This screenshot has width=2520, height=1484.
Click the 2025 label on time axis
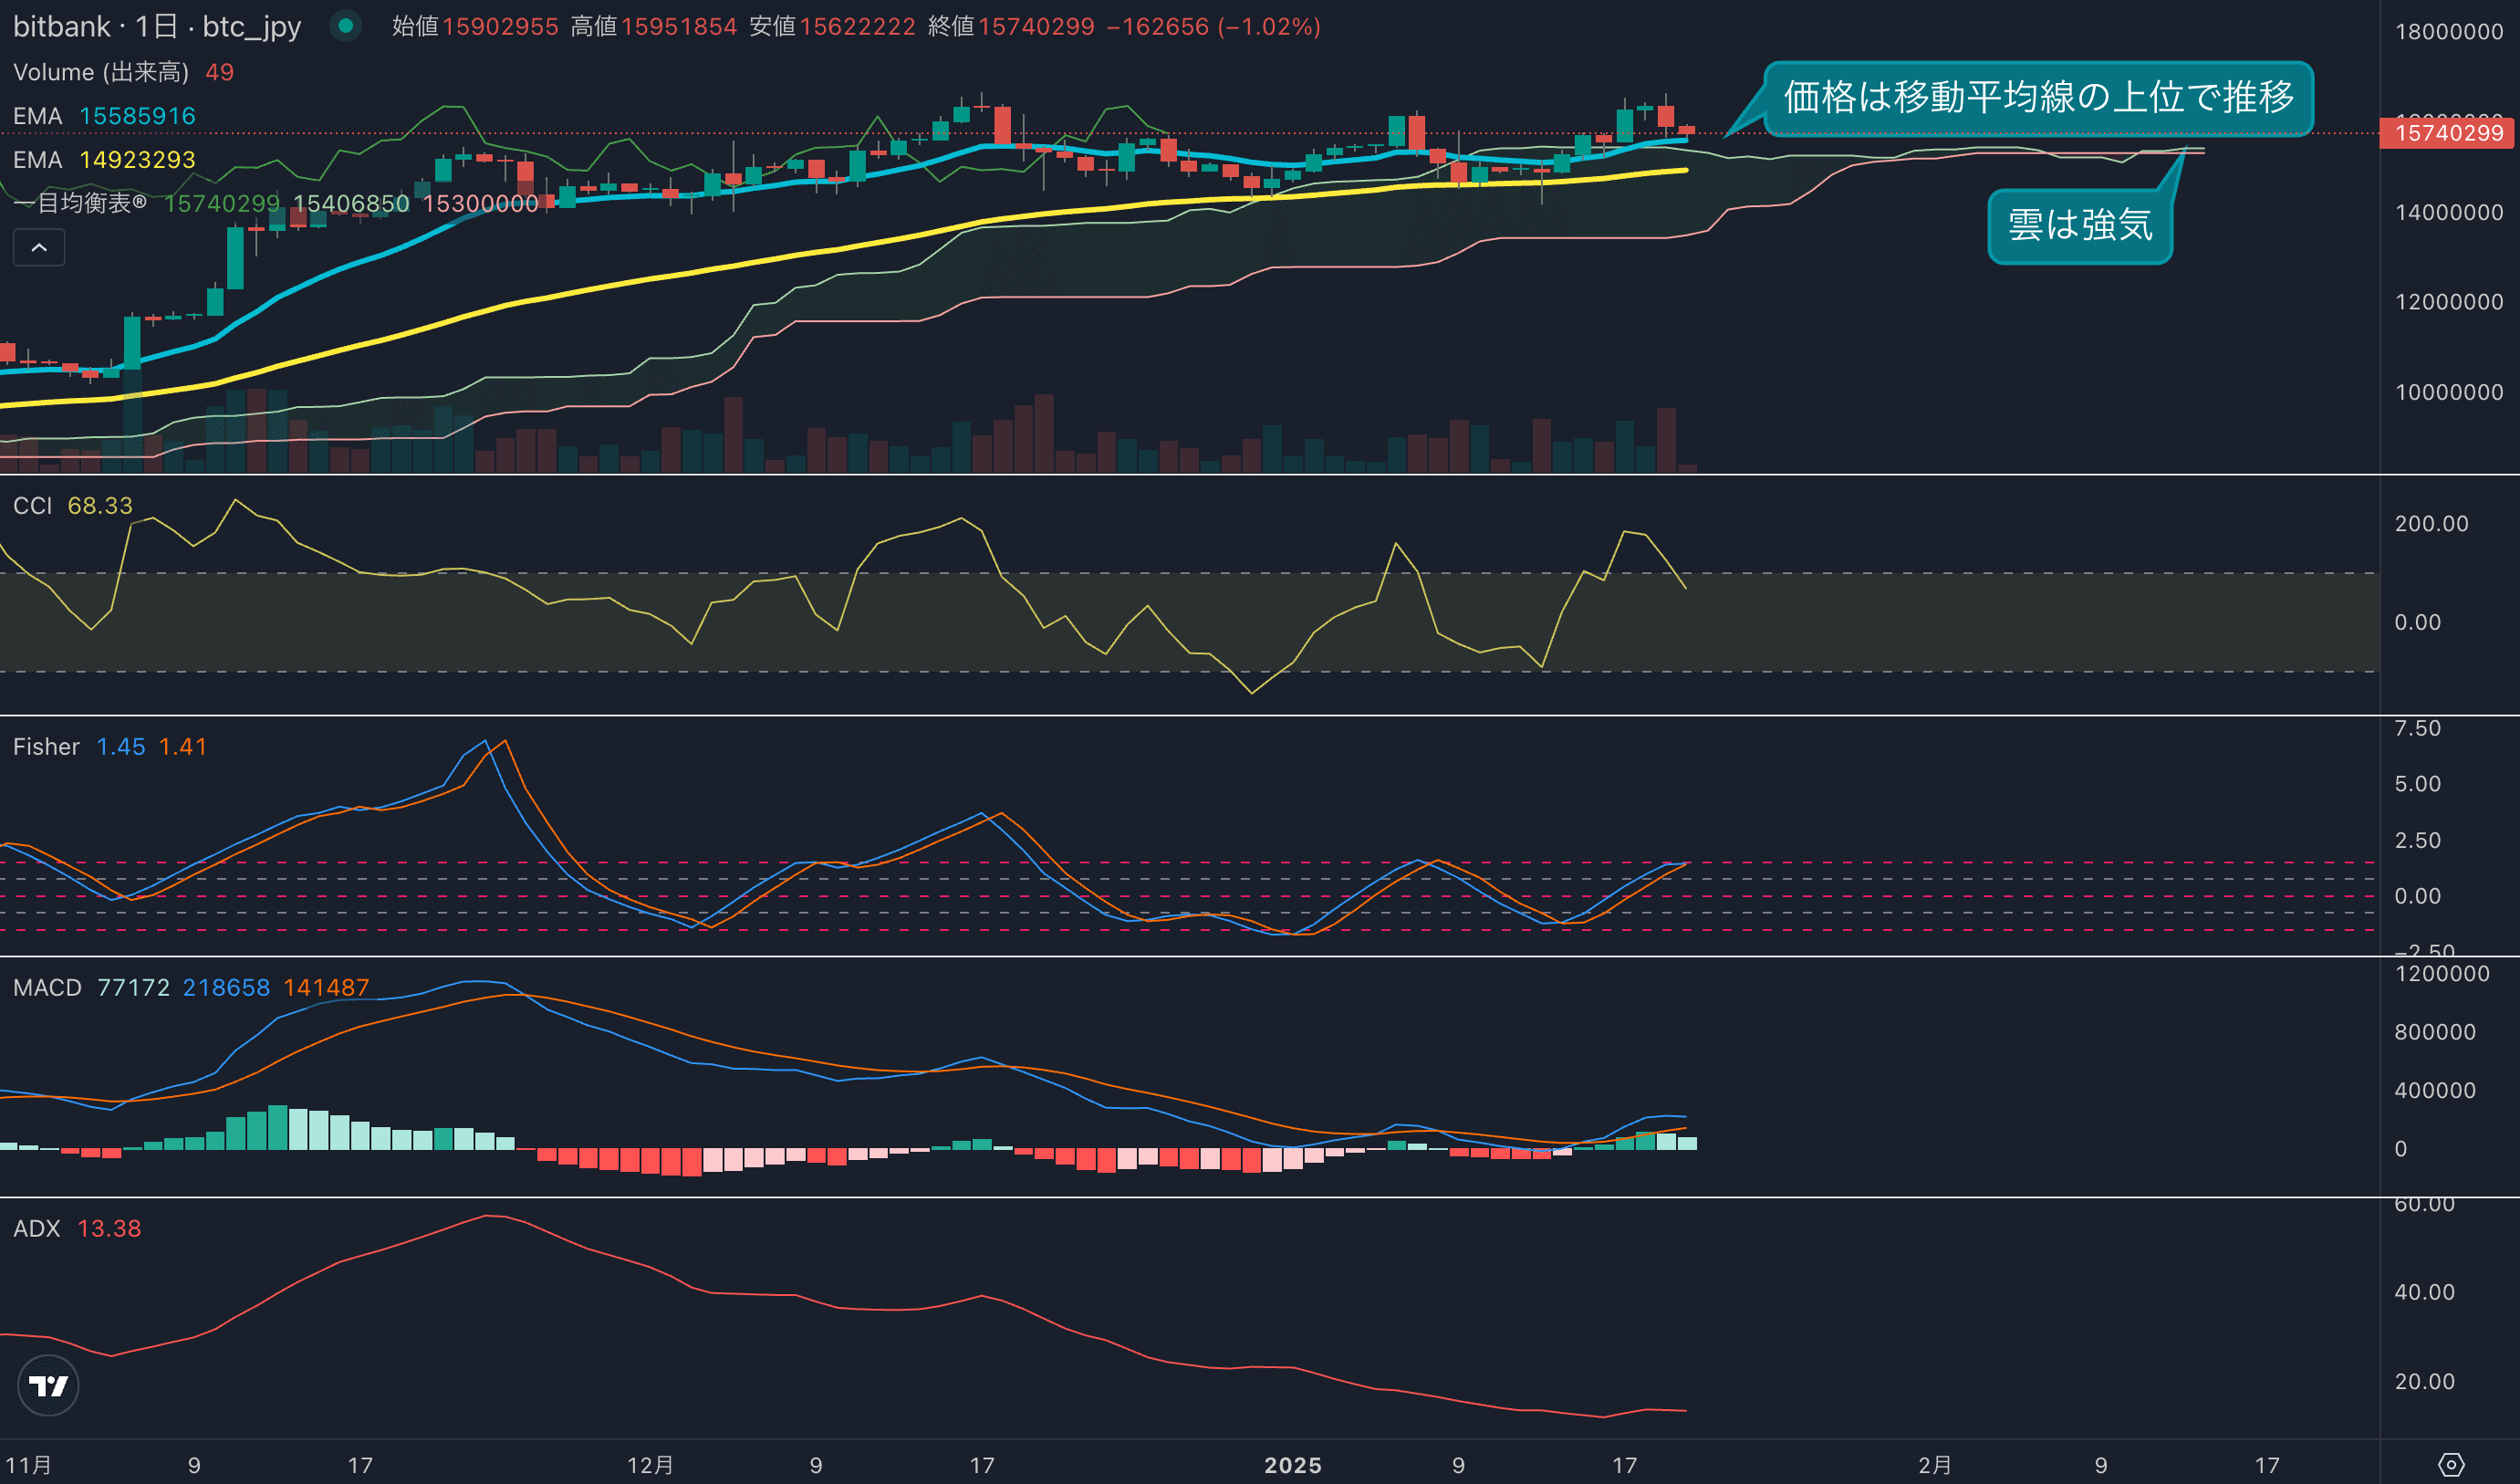pos(1292,1465)
